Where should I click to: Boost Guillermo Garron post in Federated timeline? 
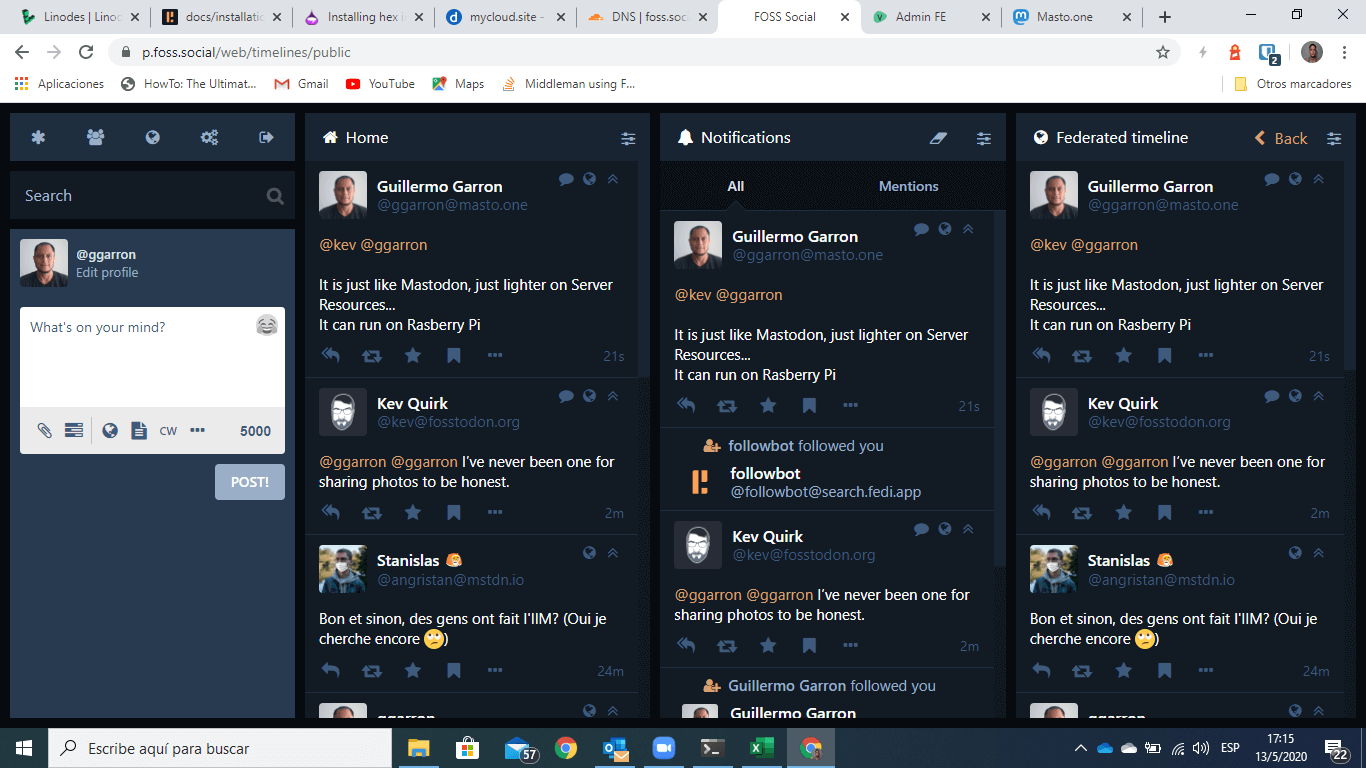coord(1082,355)
